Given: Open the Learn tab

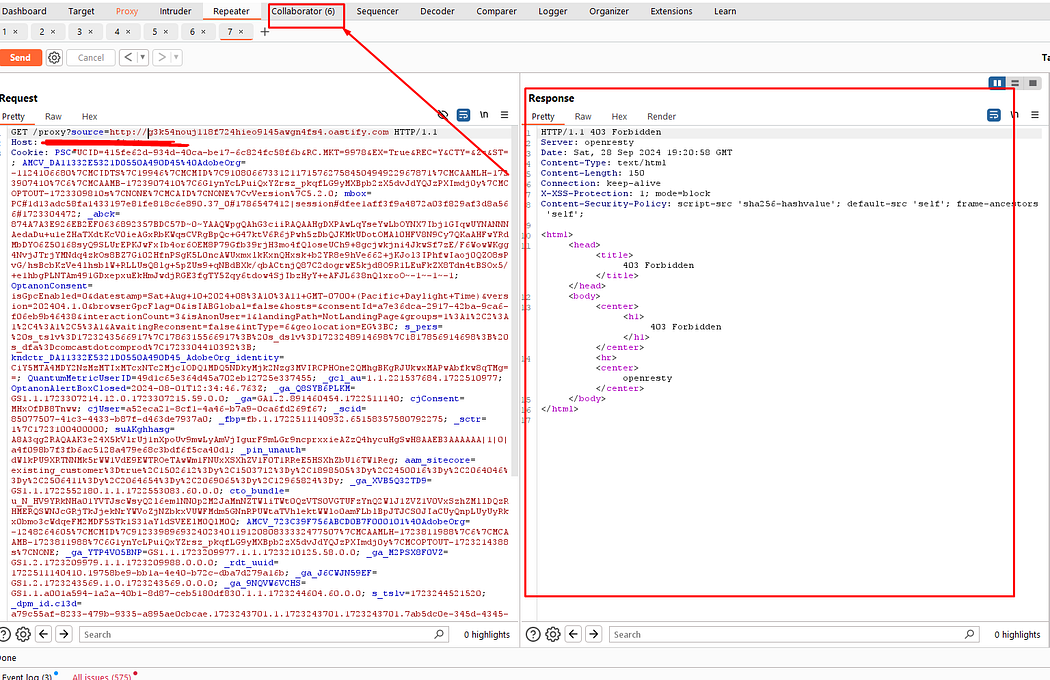Looking at the screenshot, I should tap(725, 11).
